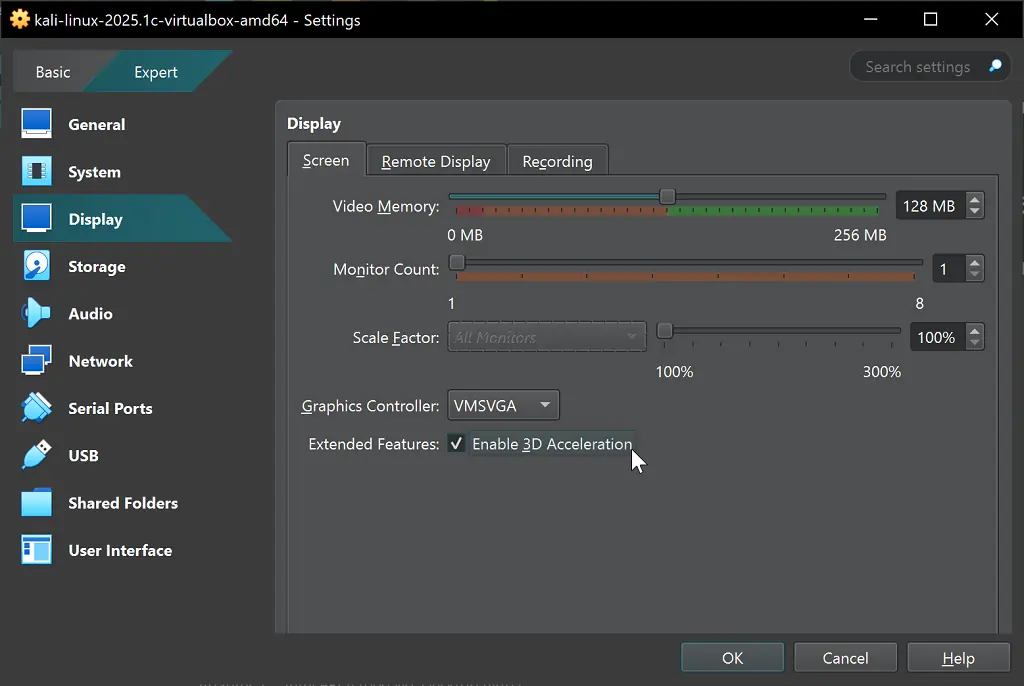Open General settings via monitor icon

pyautogui.click(x=36, y=123)
